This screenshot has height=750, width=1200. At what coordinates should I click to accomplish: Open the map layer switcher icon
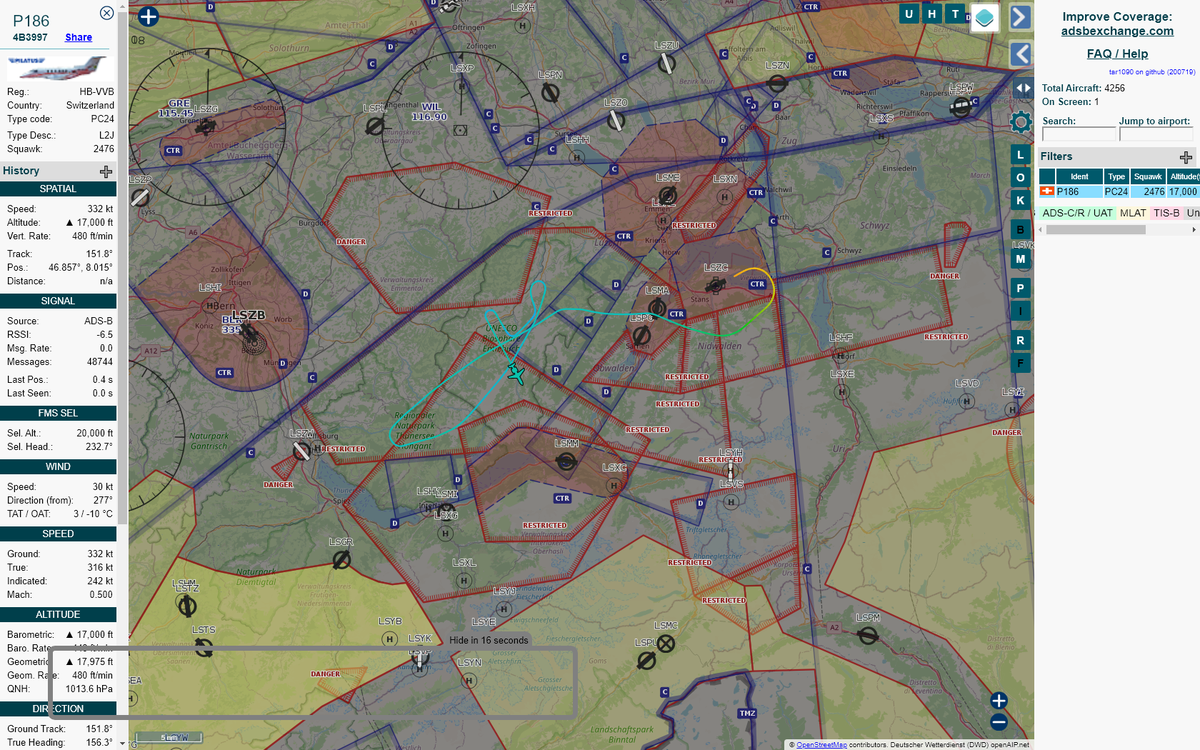[x=985, y=17]
